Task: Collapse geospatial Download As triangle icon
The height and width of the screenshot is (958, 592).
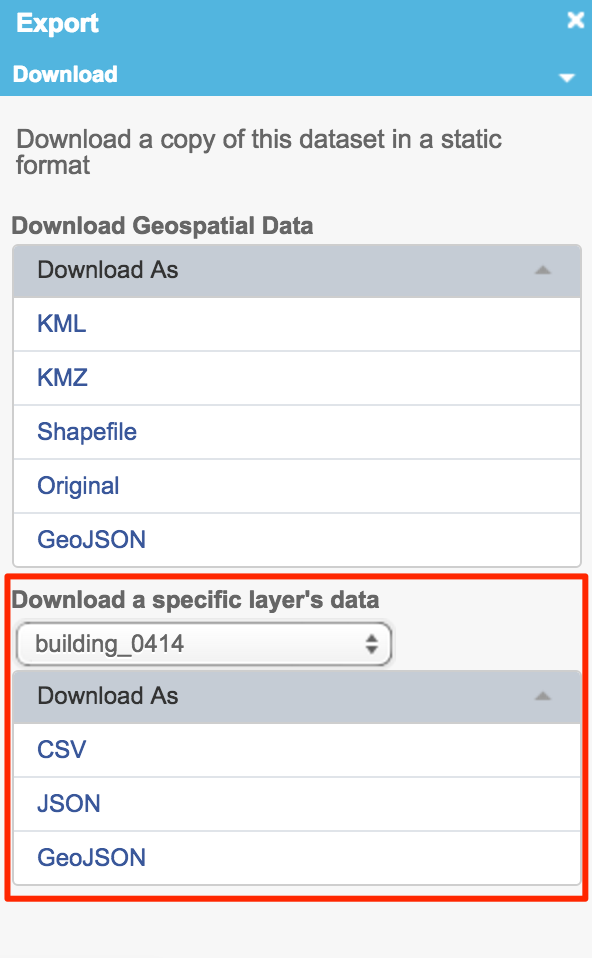Action: (543, 270)
